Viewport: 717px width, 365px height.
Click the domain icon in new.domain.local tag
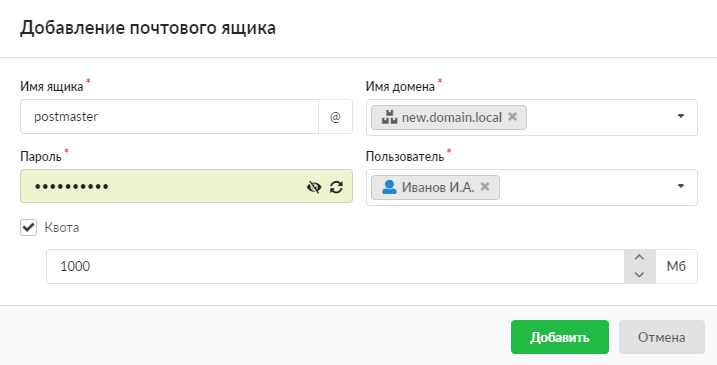point(389,117)
